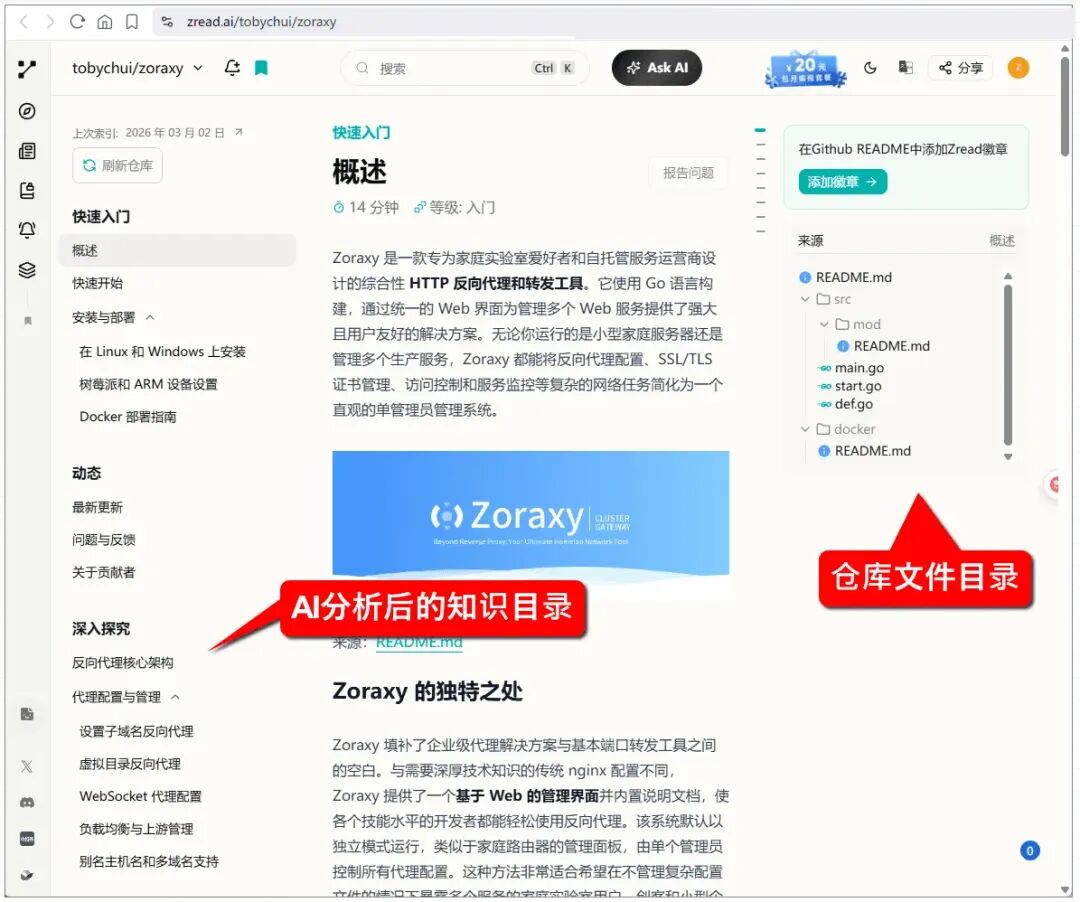Open 快速开始 page
The image size is (1080, 902).
[x=97, y=283]
